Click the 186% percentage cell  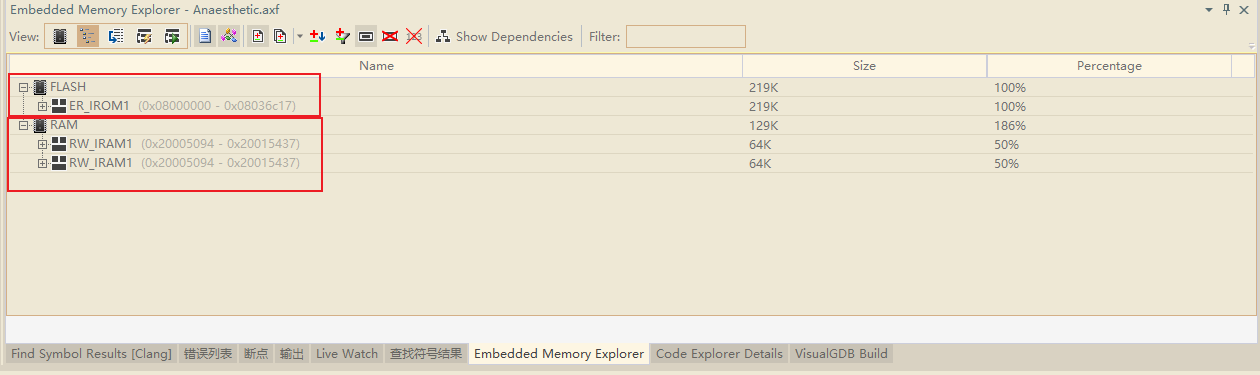point(1010,126)
